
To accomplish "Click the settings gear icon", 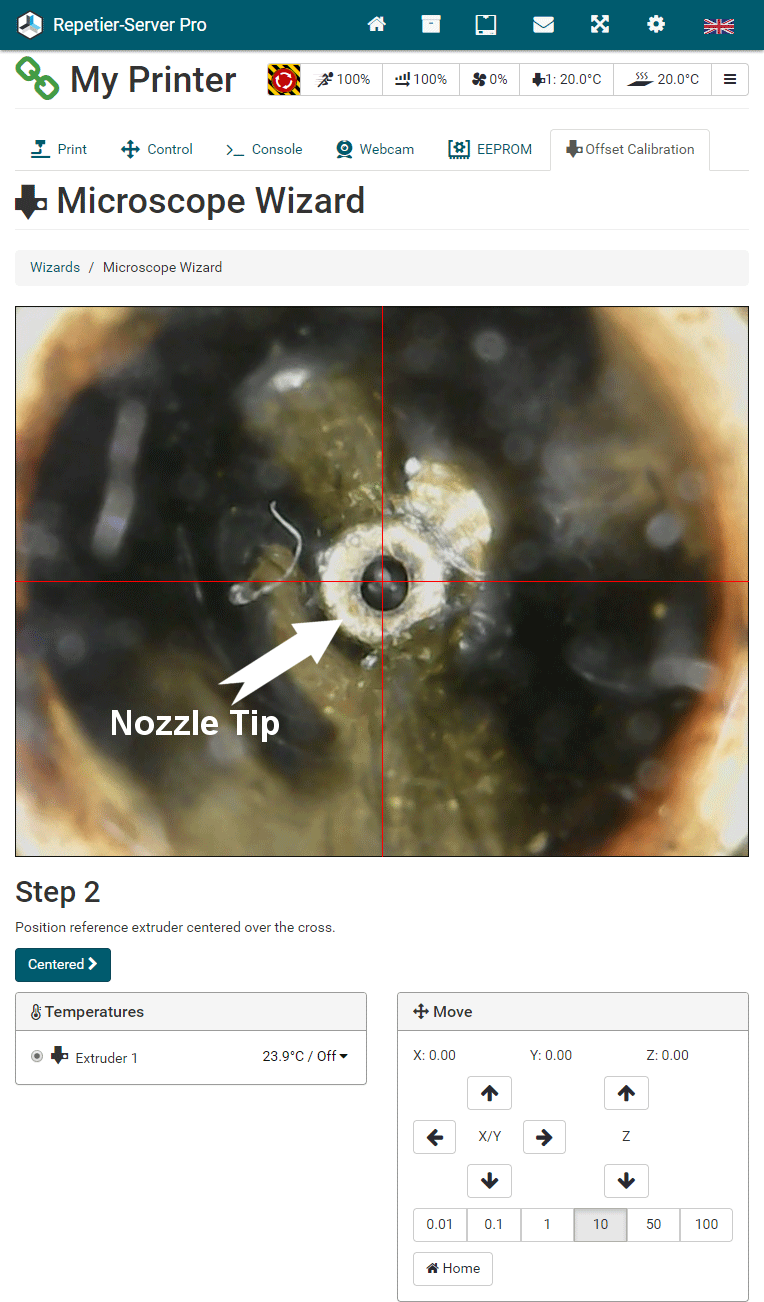I will click(656, 25).
